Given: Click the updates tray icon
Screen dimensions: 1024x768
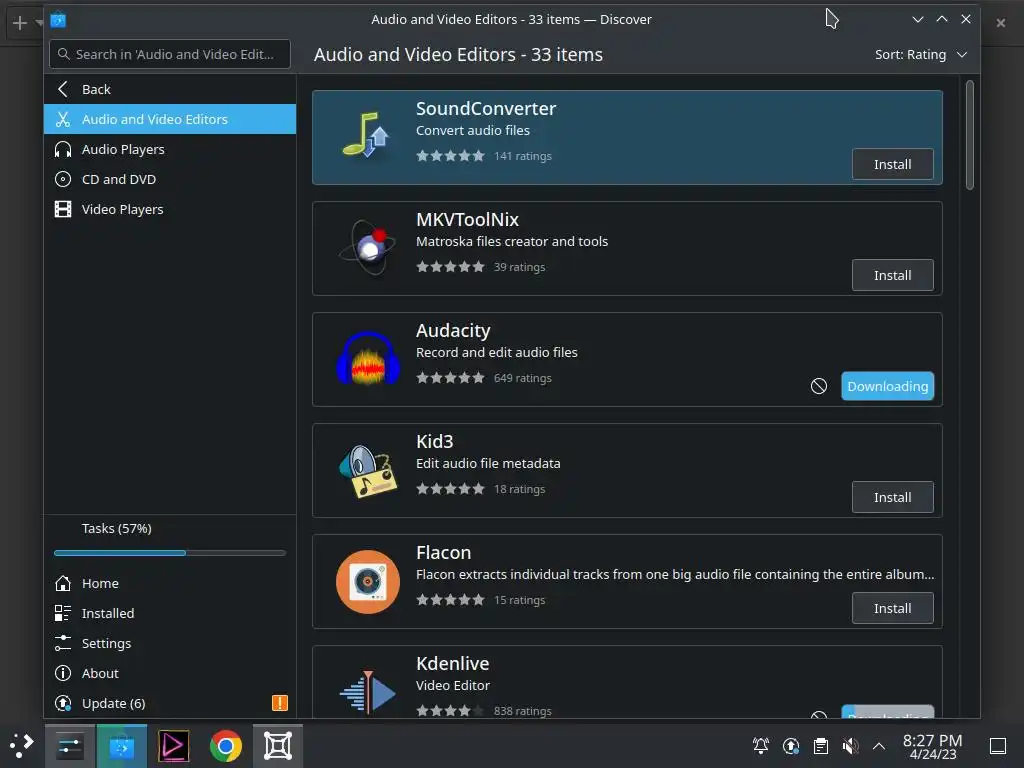Looking at the screenshot, I should (791, 745).
